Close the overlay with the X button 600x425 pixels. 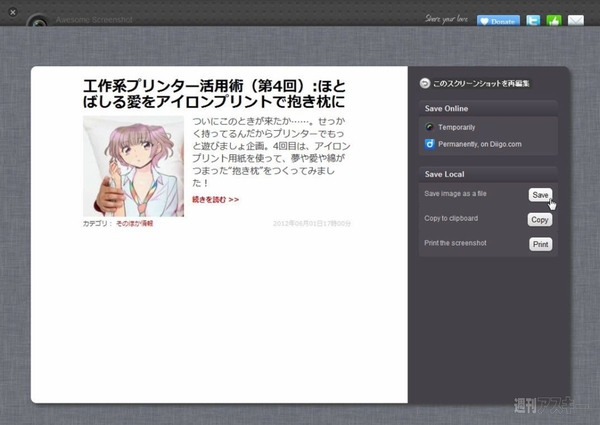[x=13, y=12]
